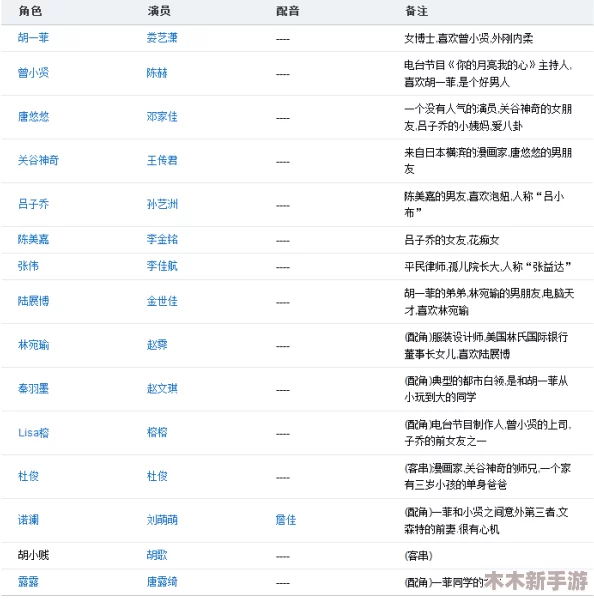Select the 林宛瑜 note about 服装设计师

pos(486,346)
